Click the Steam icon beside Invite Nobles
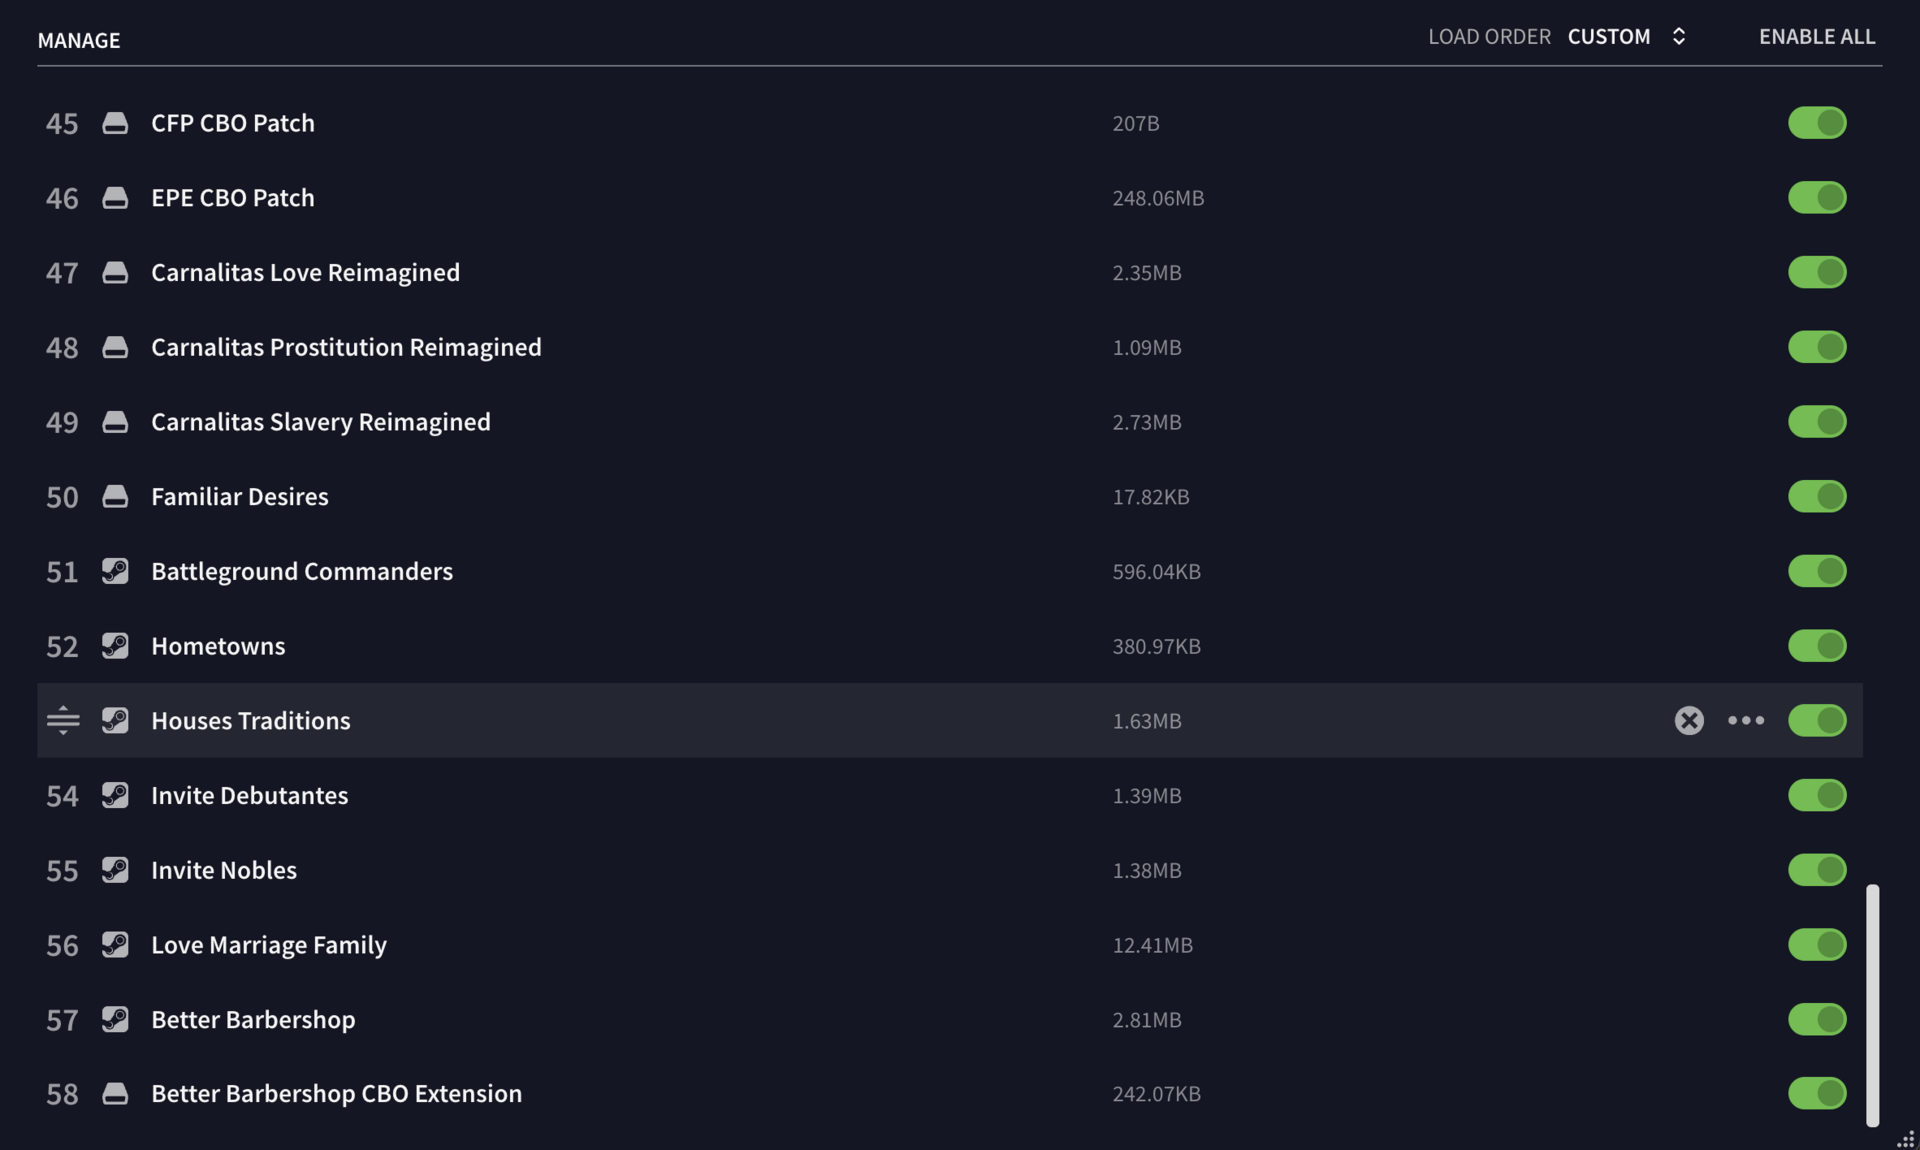The width and height of the screenshot is (1920, 1150). point(115,870)
